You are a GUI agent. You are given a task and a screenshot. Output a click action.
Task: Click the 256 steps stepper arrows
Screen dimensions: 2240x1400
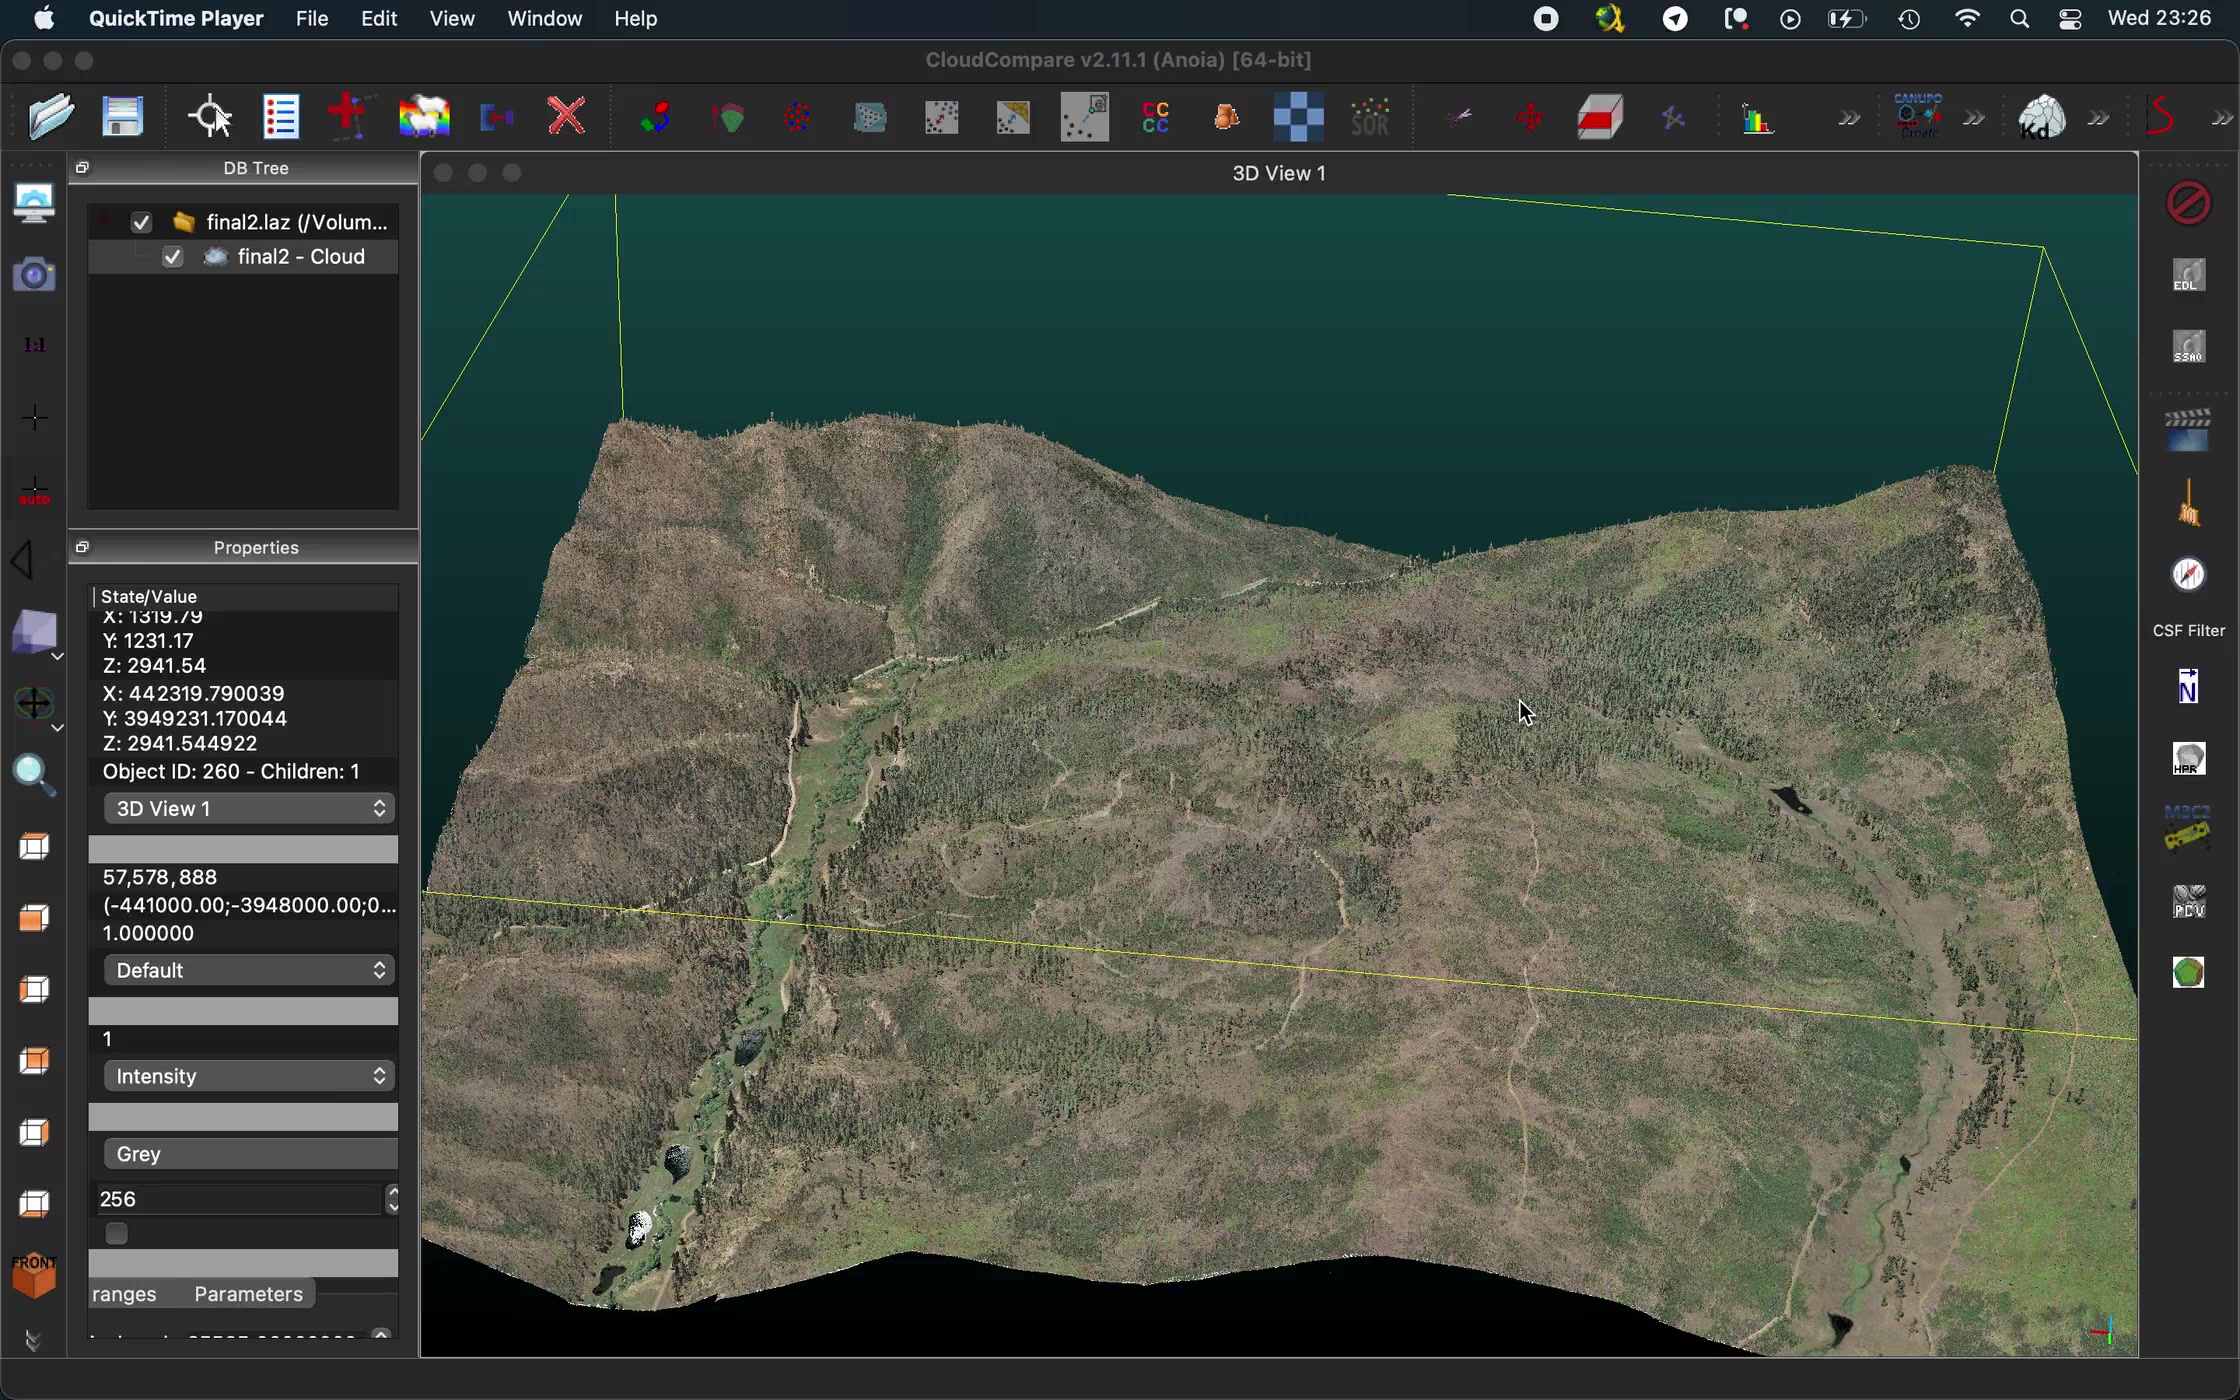tap(392, 1200)
